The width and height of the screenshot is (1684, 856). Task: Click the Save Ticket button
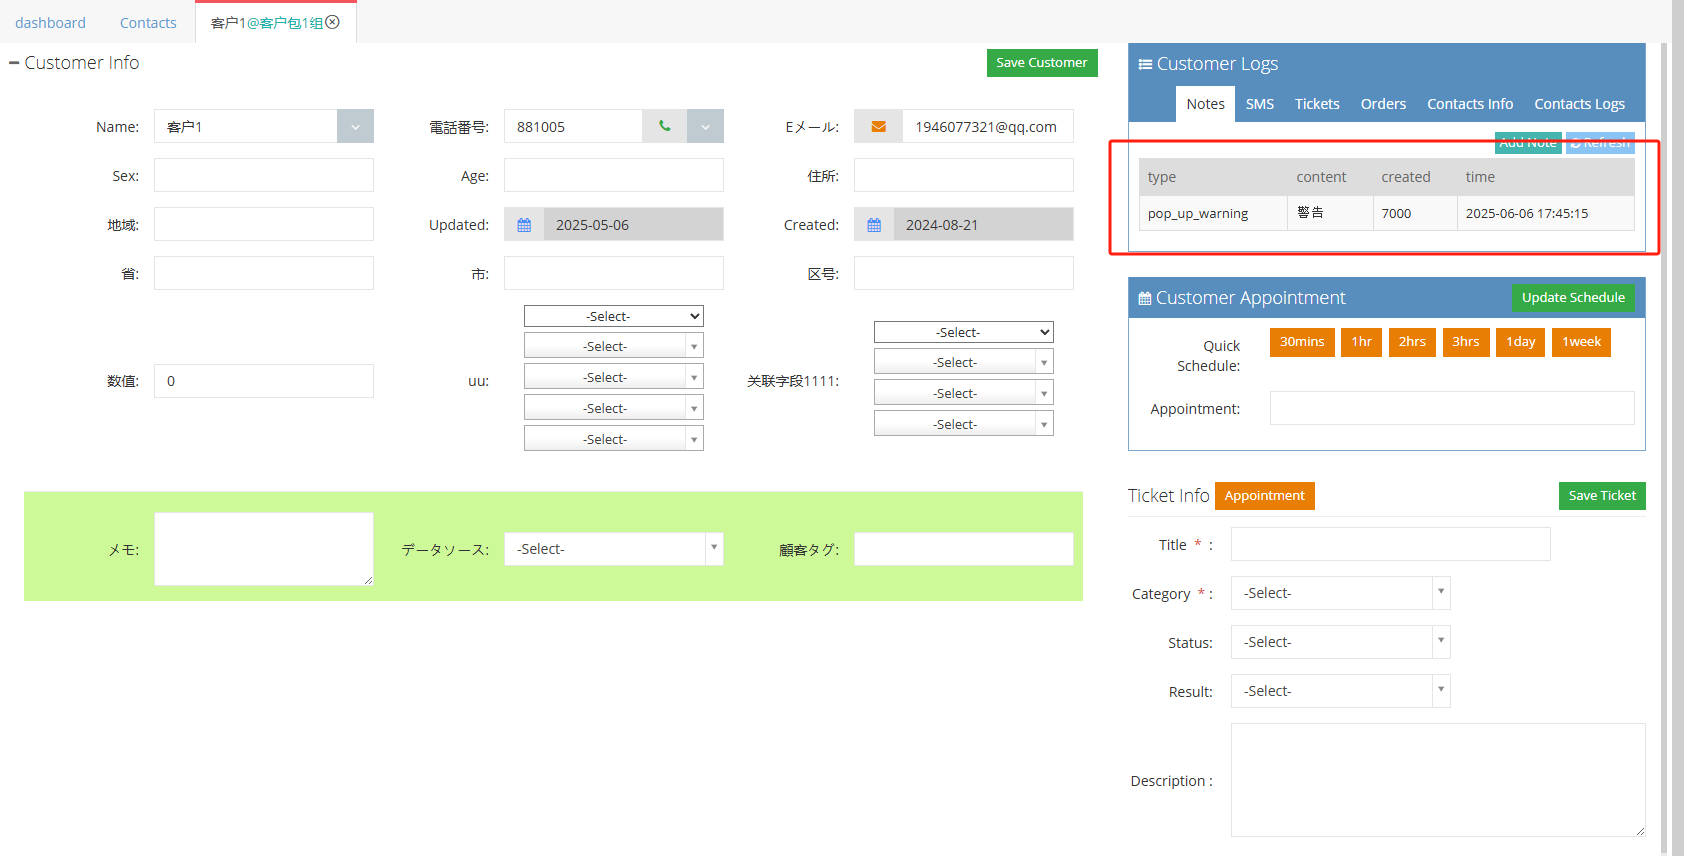(x=1602, y=495)
